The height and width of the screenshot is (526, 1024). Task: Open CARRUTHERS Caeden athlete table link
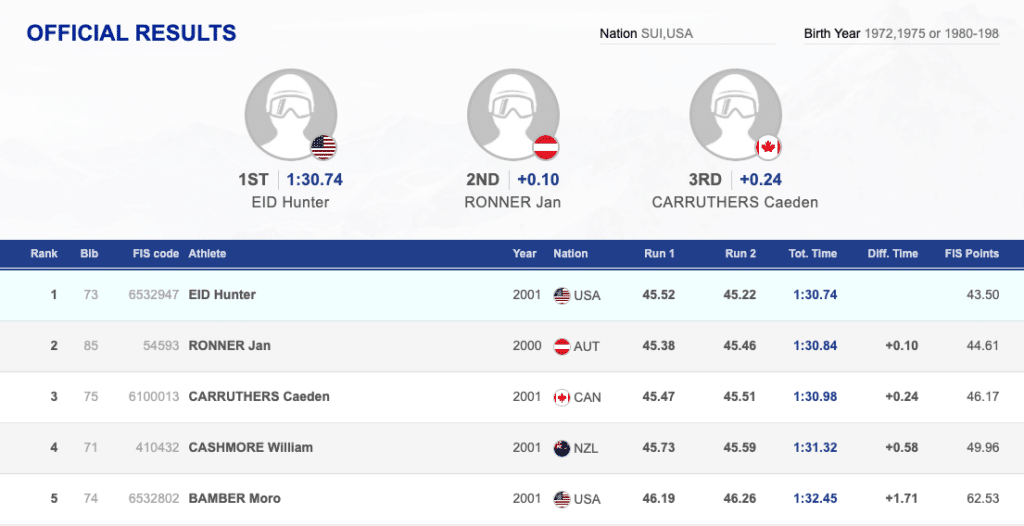tap(259, 397)
